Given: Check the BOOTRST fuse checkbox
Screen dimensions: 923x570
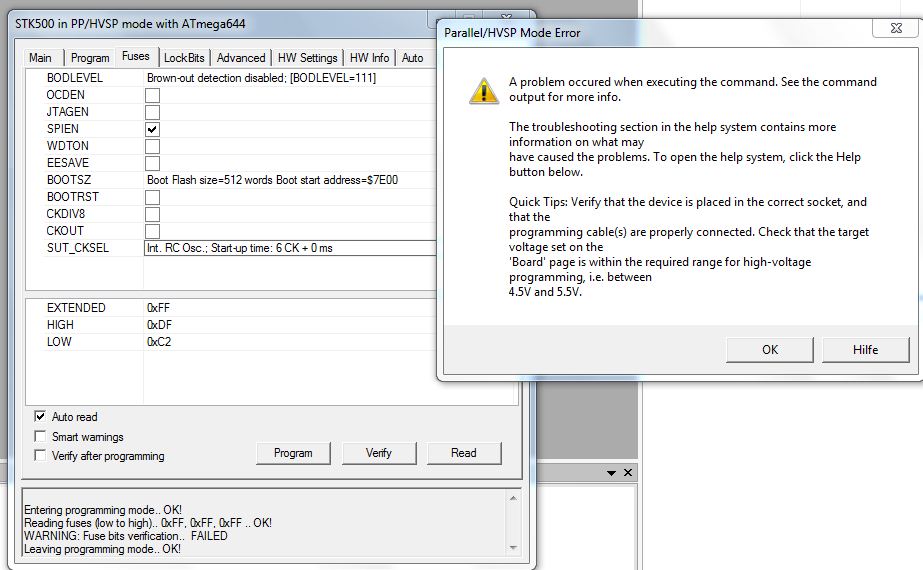Looking at the screenshot, I should (152, 197).
